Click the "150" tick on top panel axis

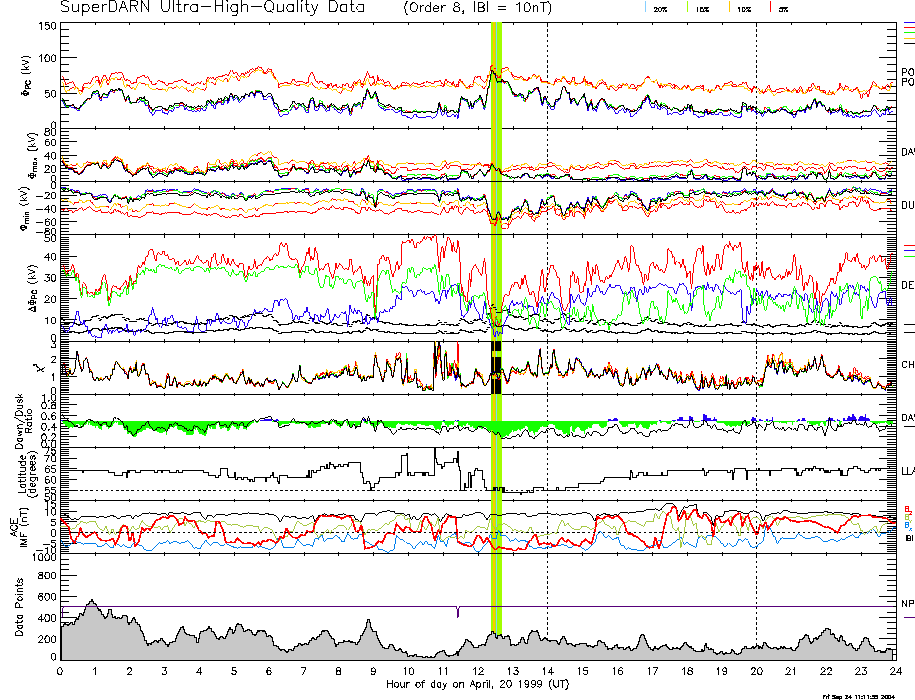[x=47, y=26]
